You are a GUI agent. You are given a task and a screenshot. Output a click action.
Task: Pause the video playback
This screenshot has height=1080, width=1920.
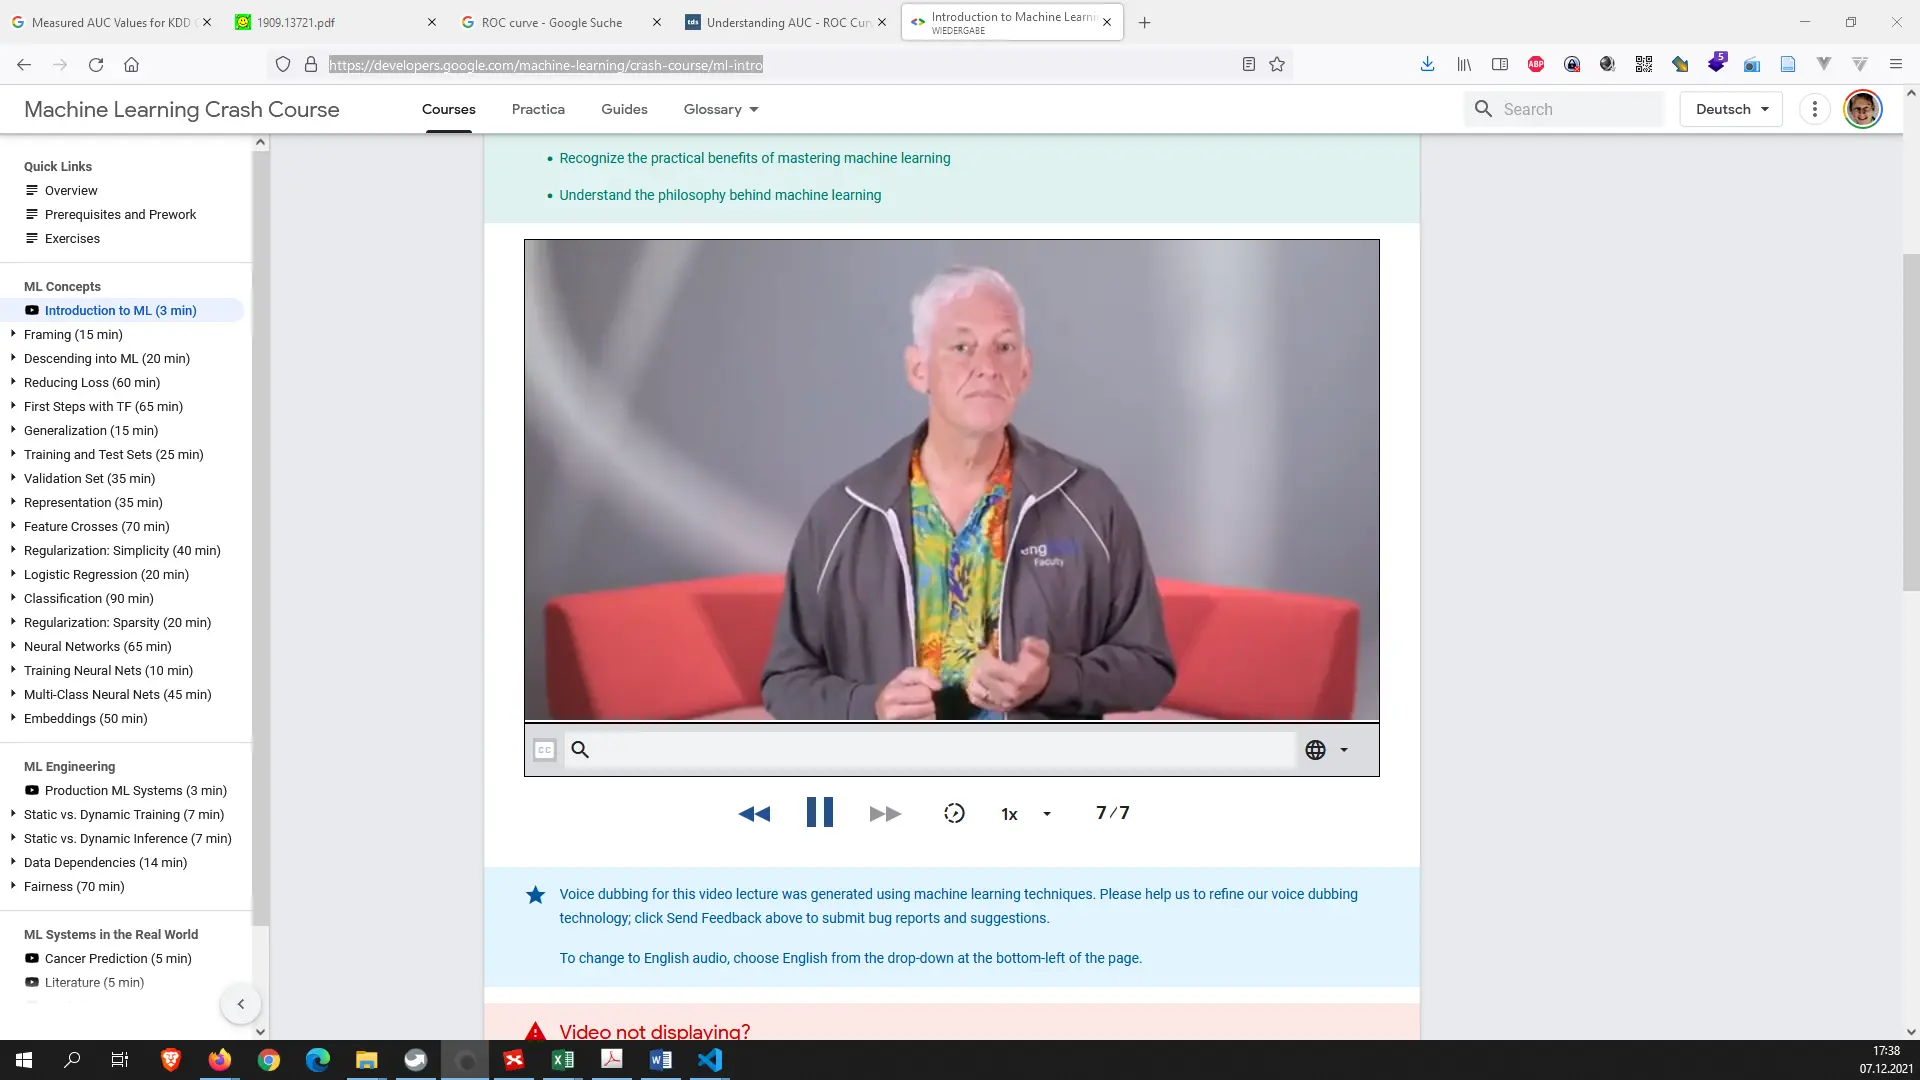(819, 812)
